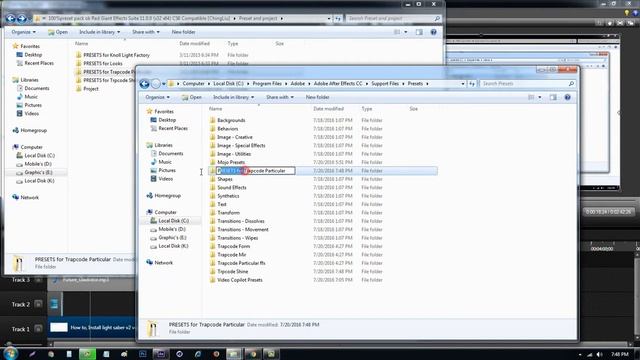Open Desktop in front window Favorites

167,120
